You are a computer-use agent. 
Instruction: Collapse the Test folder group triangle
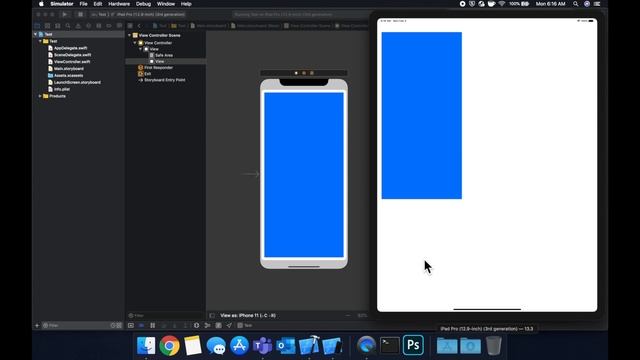click(40, 41)
